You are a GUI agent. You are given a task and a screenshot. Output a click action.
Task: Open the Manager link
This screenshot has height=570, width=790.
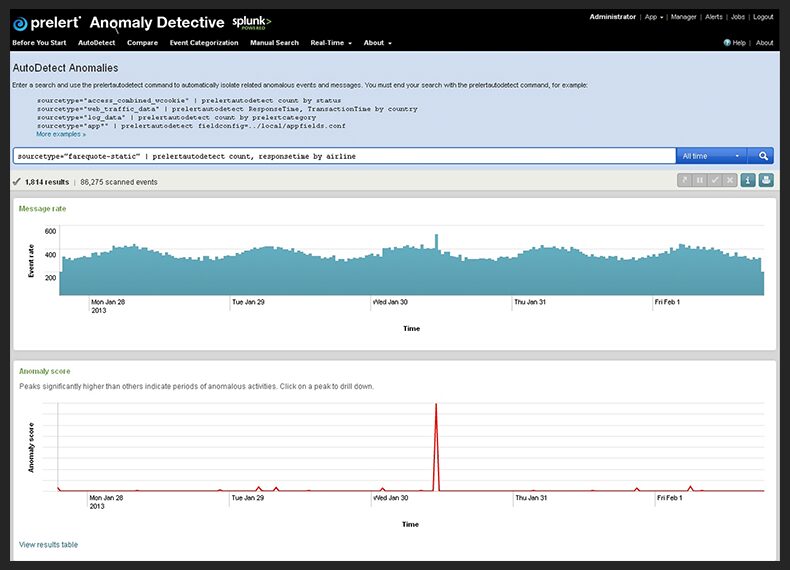point(683,17)
